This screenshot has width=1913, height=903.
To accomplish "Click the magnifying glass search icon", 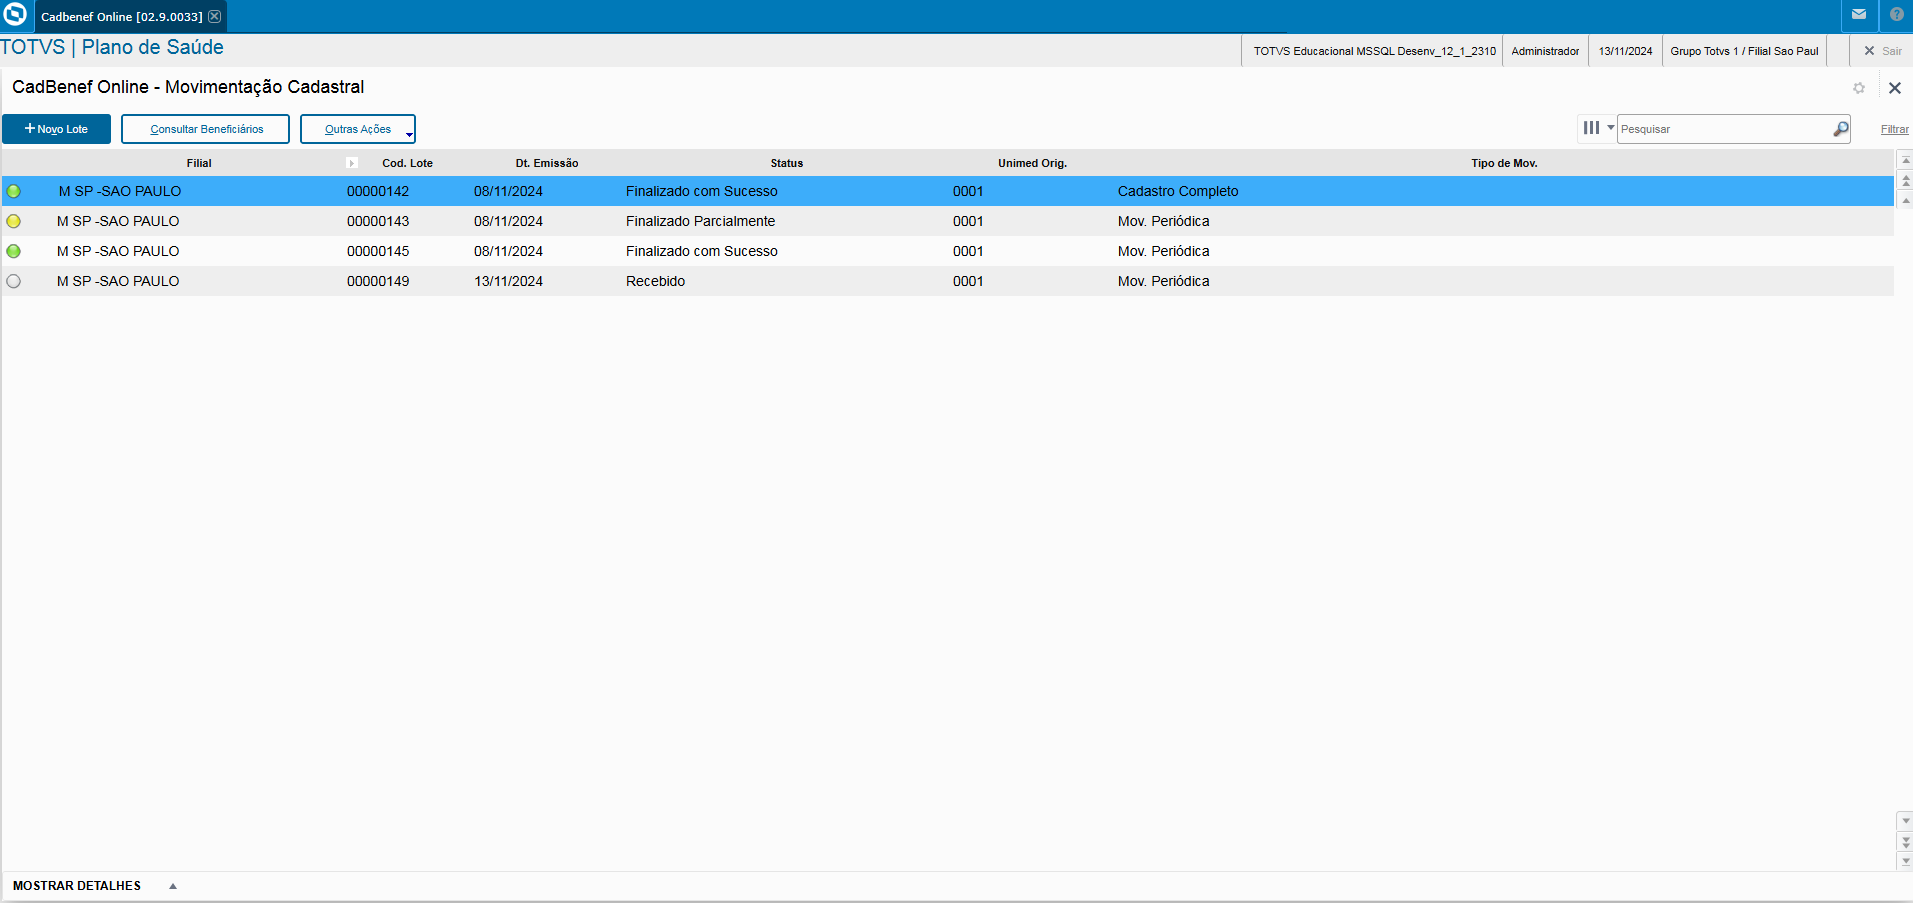I will 1840,129.
